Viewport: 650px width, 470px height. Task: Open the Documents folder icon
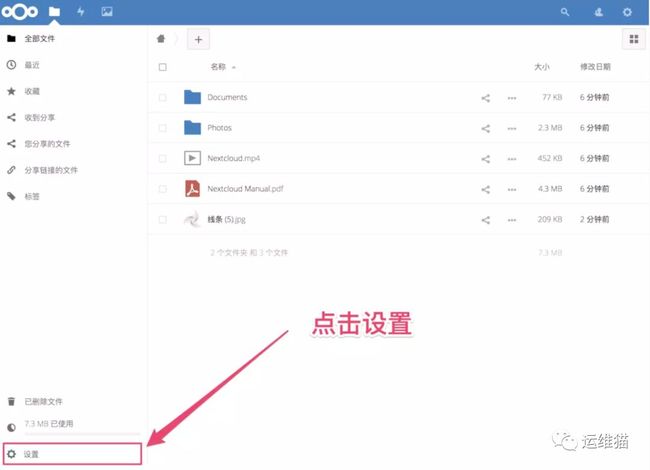tap(192, 97)
